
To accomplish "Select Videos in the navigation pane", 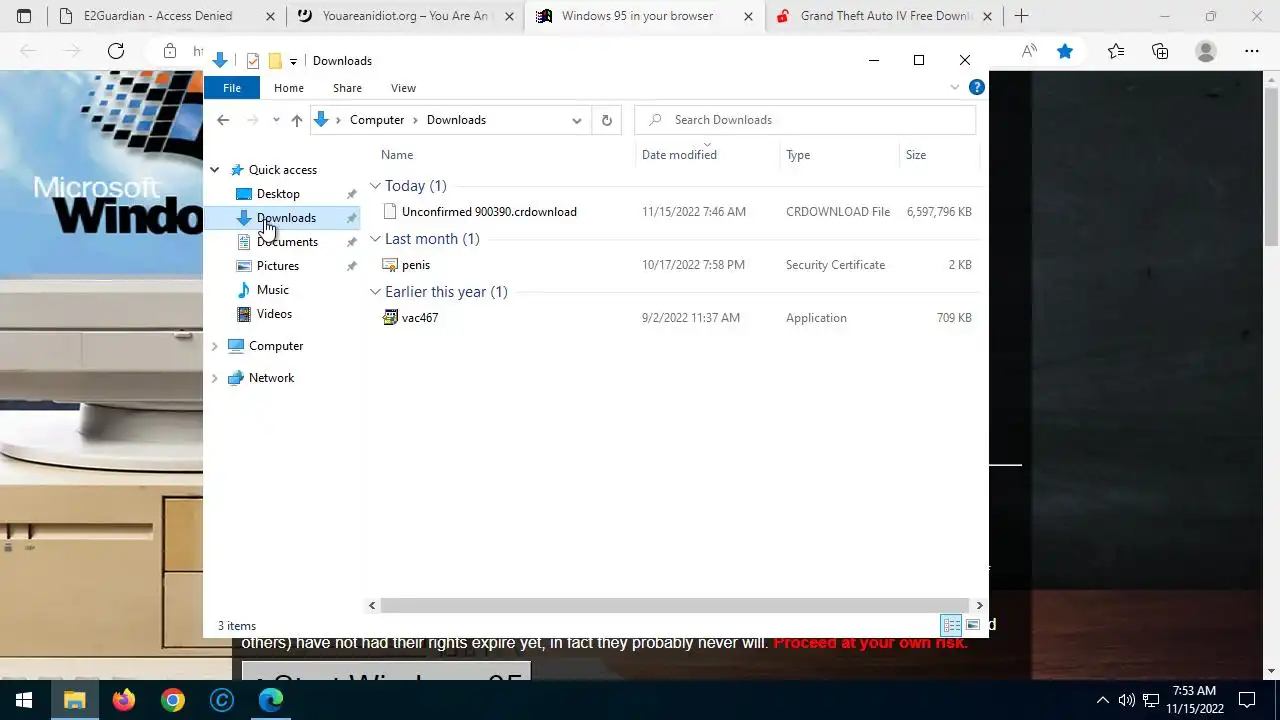I will click(x=274, y=314).
